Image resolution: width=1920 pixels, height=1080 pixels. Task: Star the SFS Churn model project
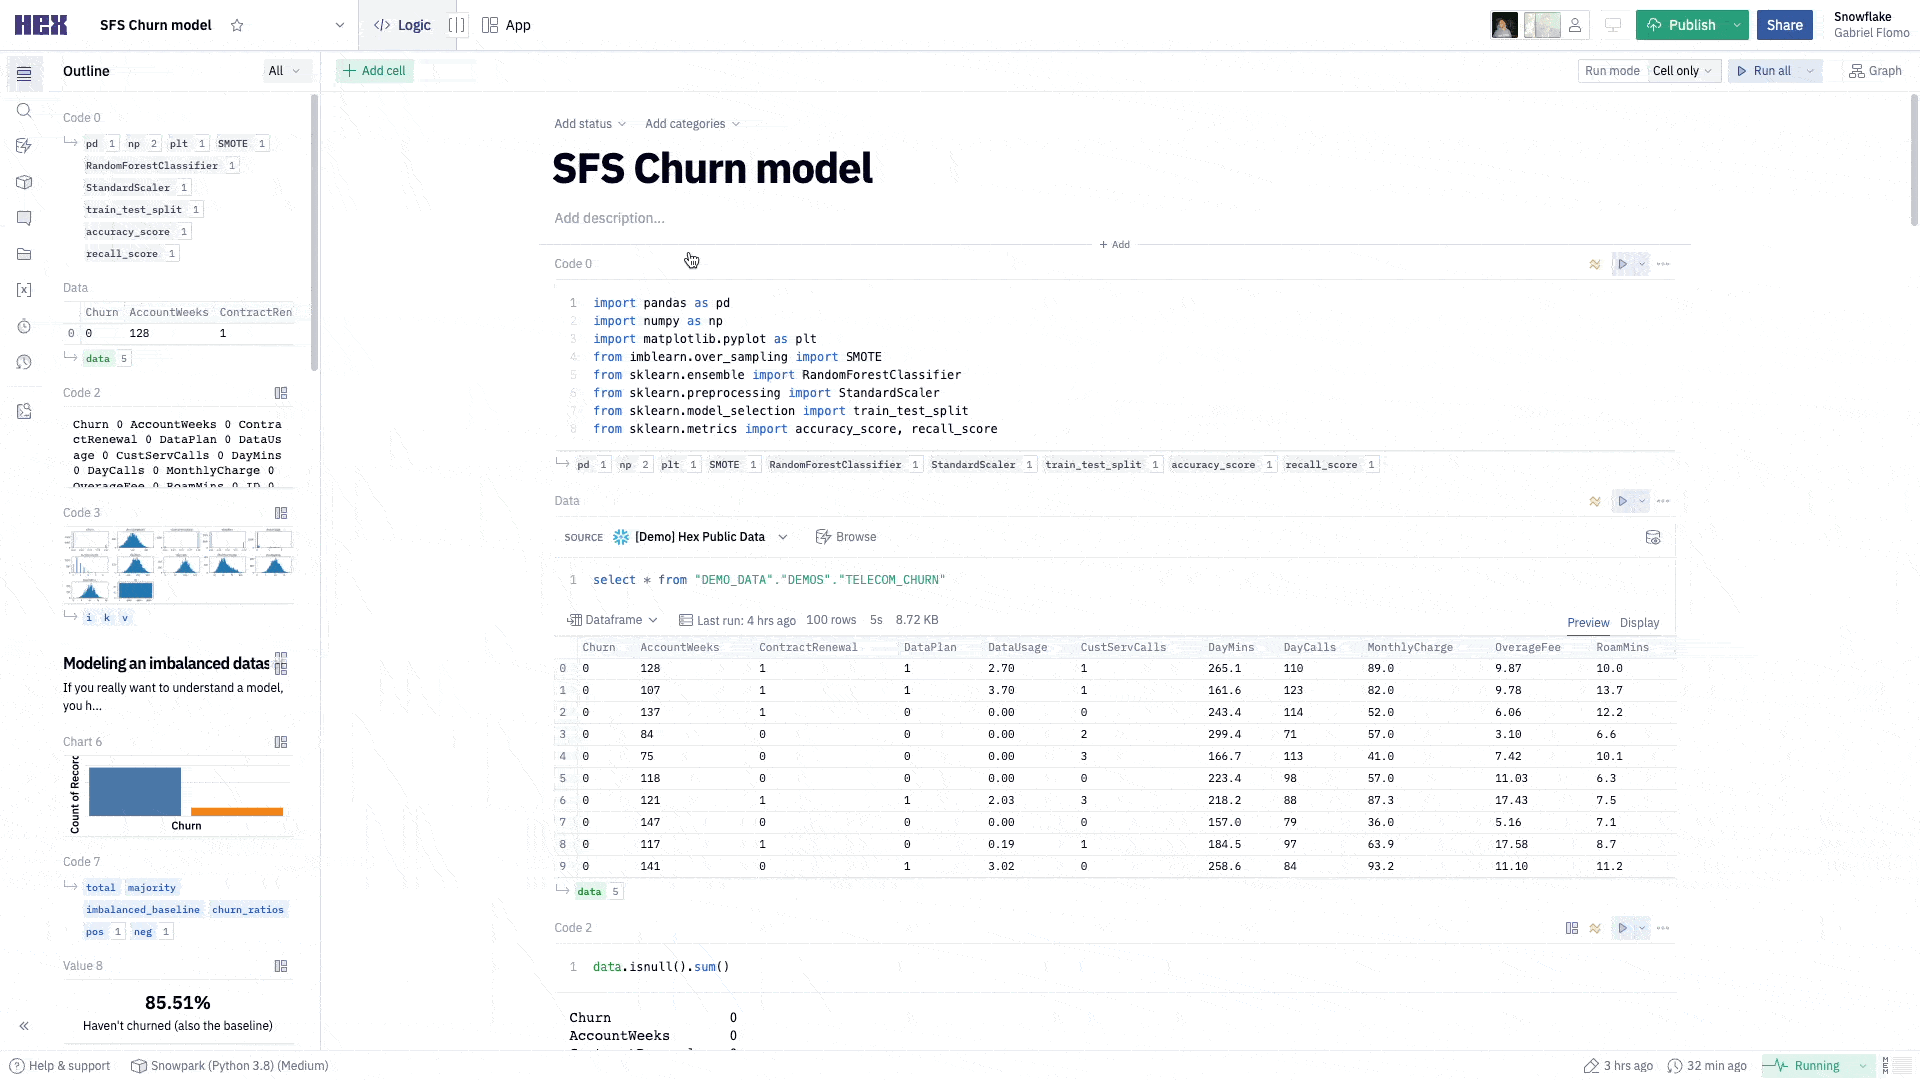(237, 26)
